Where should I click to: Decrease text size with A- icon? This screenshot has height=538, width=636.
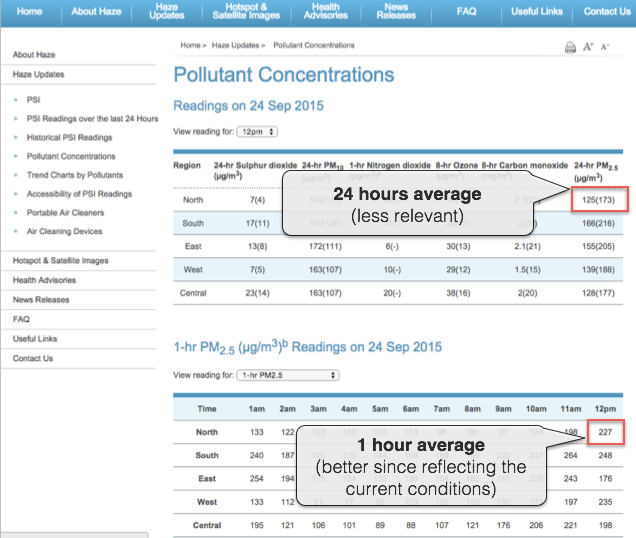click(x=605, y=47)
